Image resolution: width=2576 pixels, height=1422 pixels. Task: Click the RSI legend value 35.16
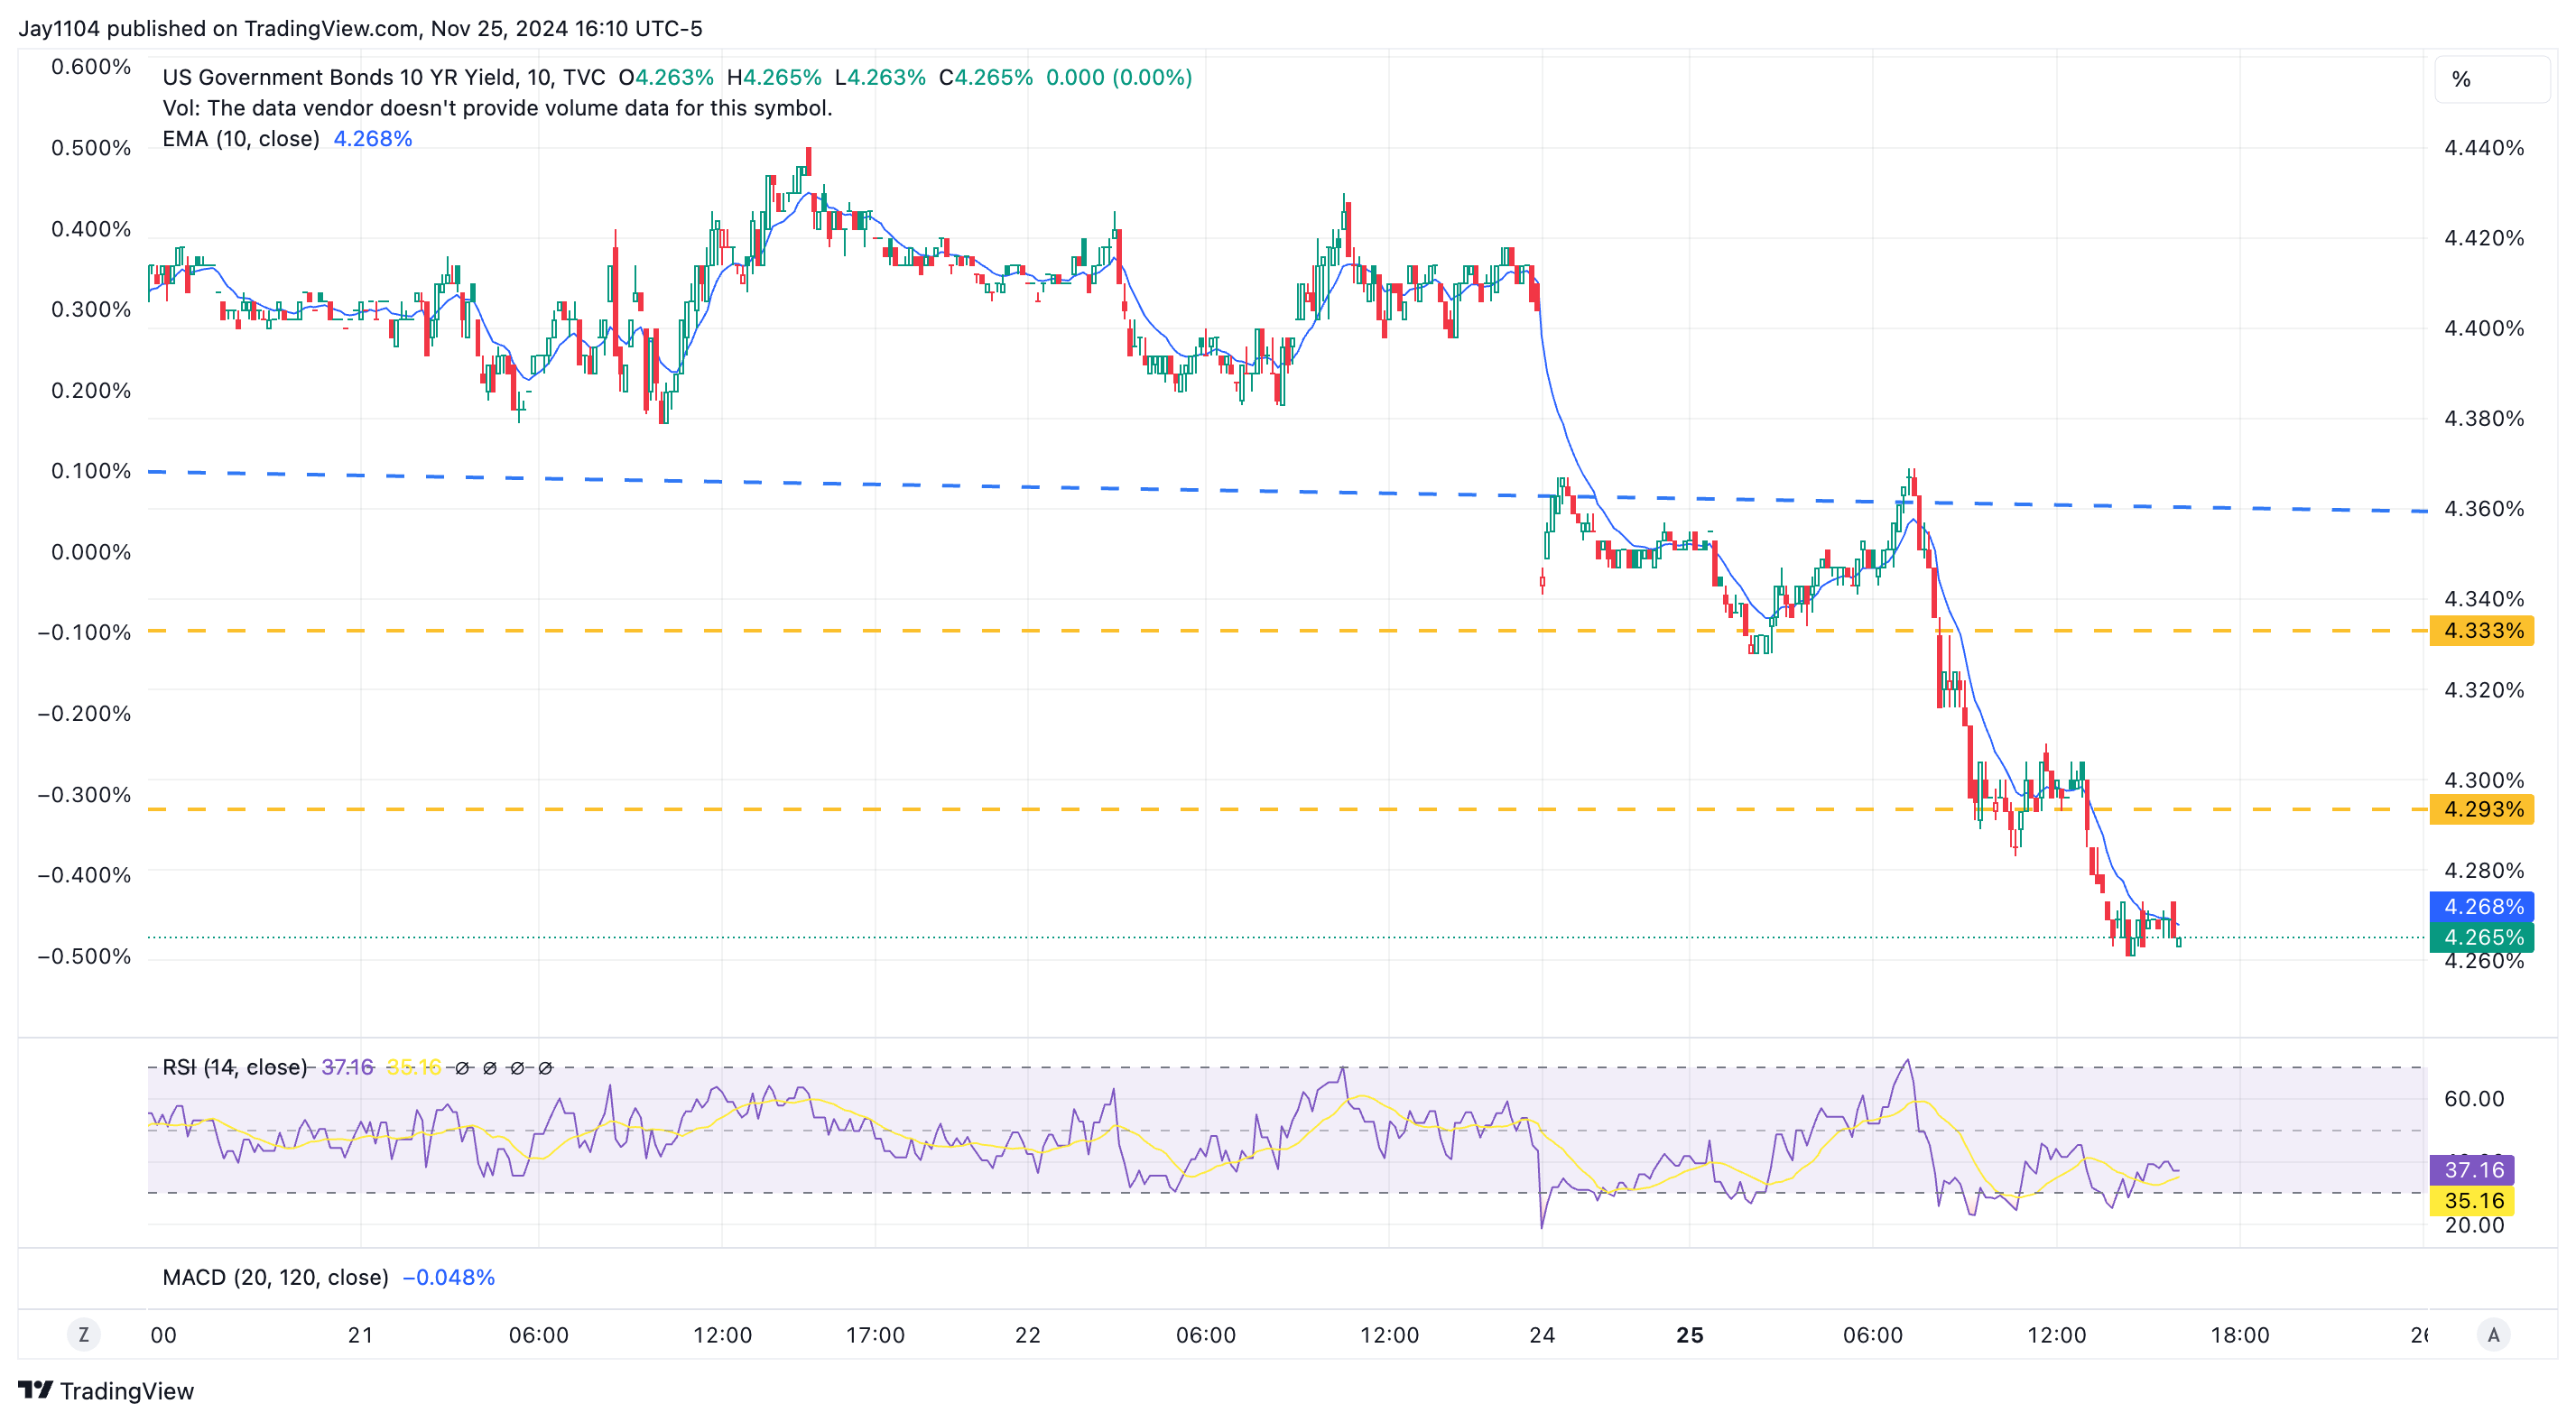click(413, 1067)
